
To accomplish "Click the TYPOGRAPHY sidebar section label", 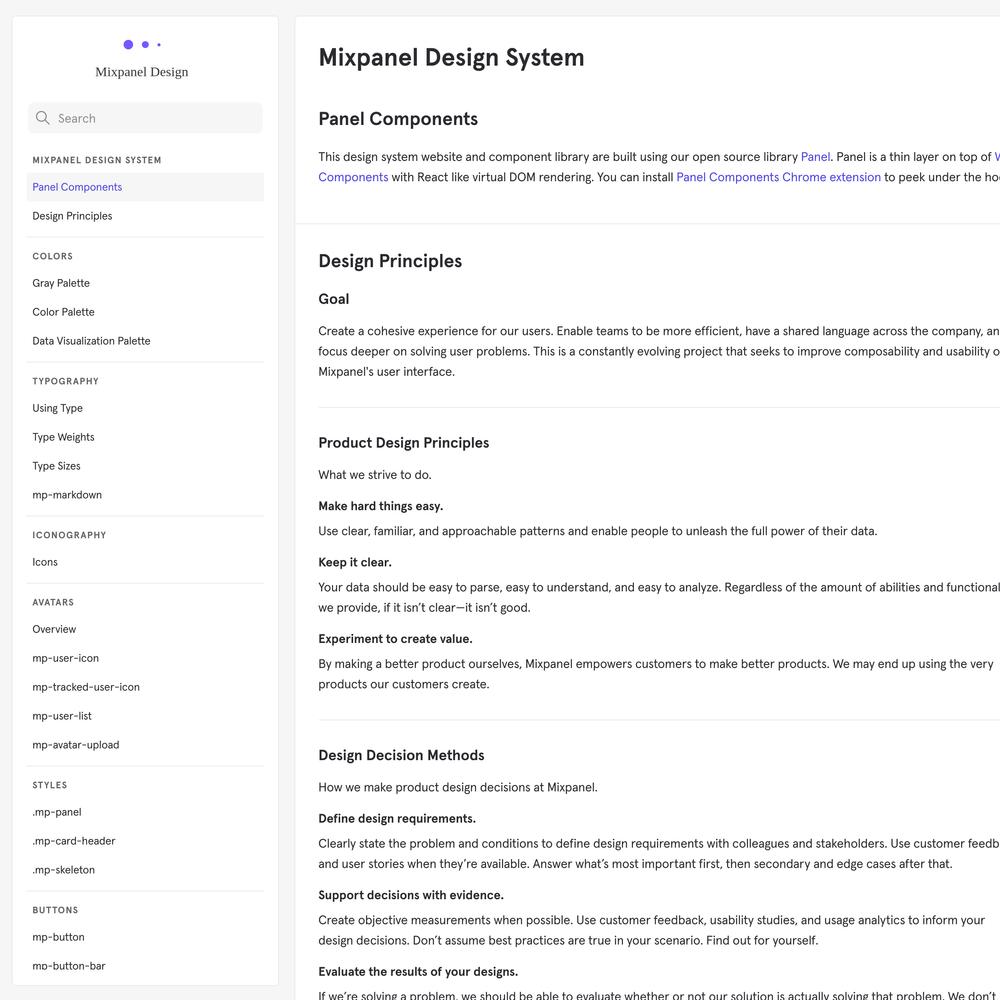I will click(66, 381).
